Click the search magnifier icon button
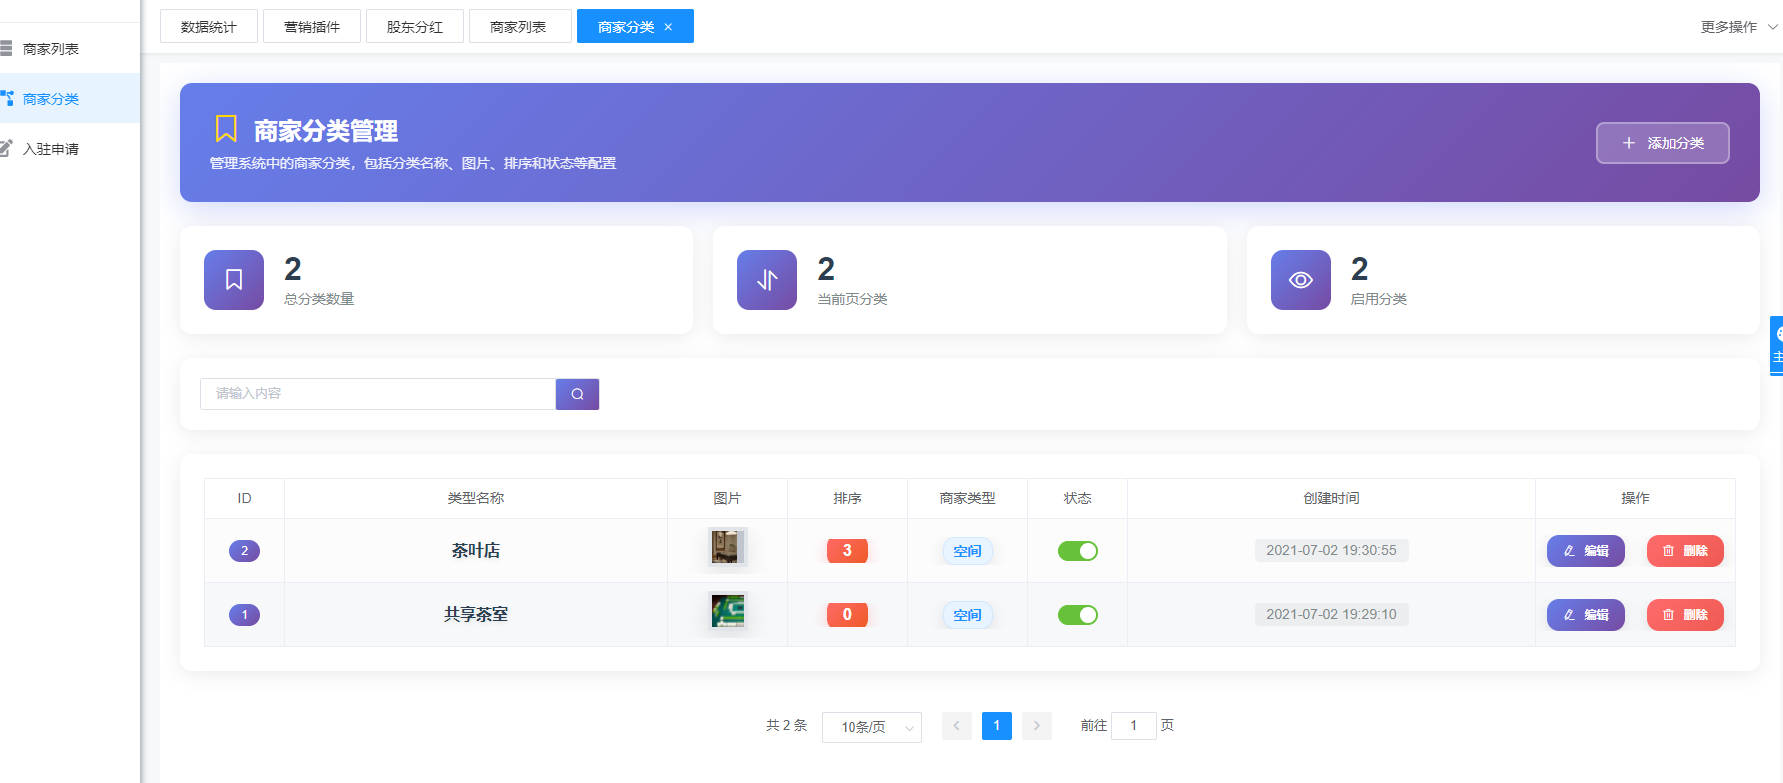 (577, 394)
